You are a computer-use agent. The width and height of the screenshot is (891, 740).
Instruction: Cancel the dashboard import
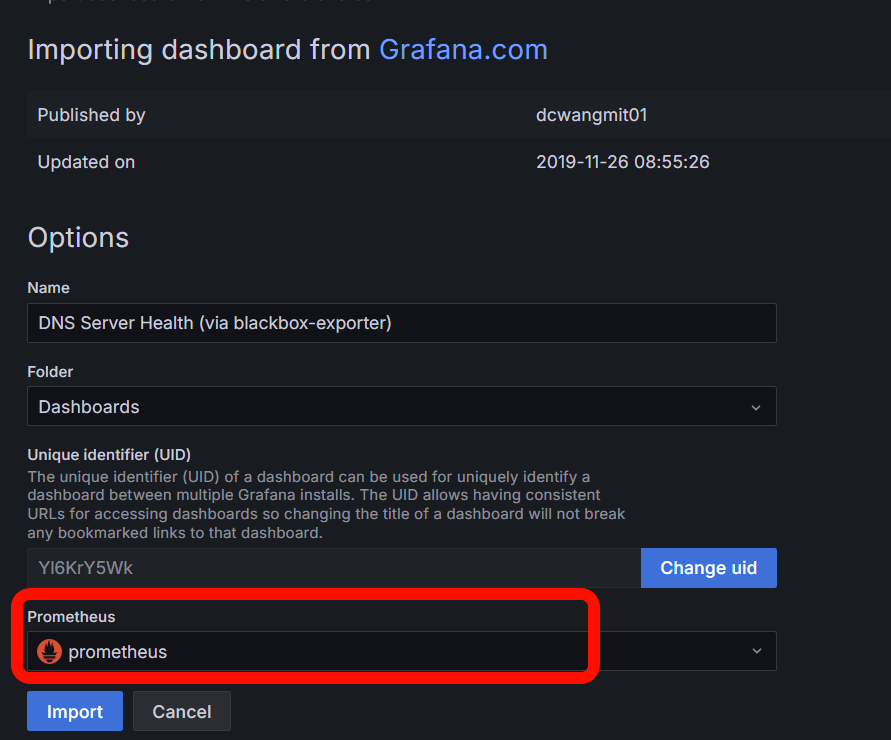coord(181,711)
